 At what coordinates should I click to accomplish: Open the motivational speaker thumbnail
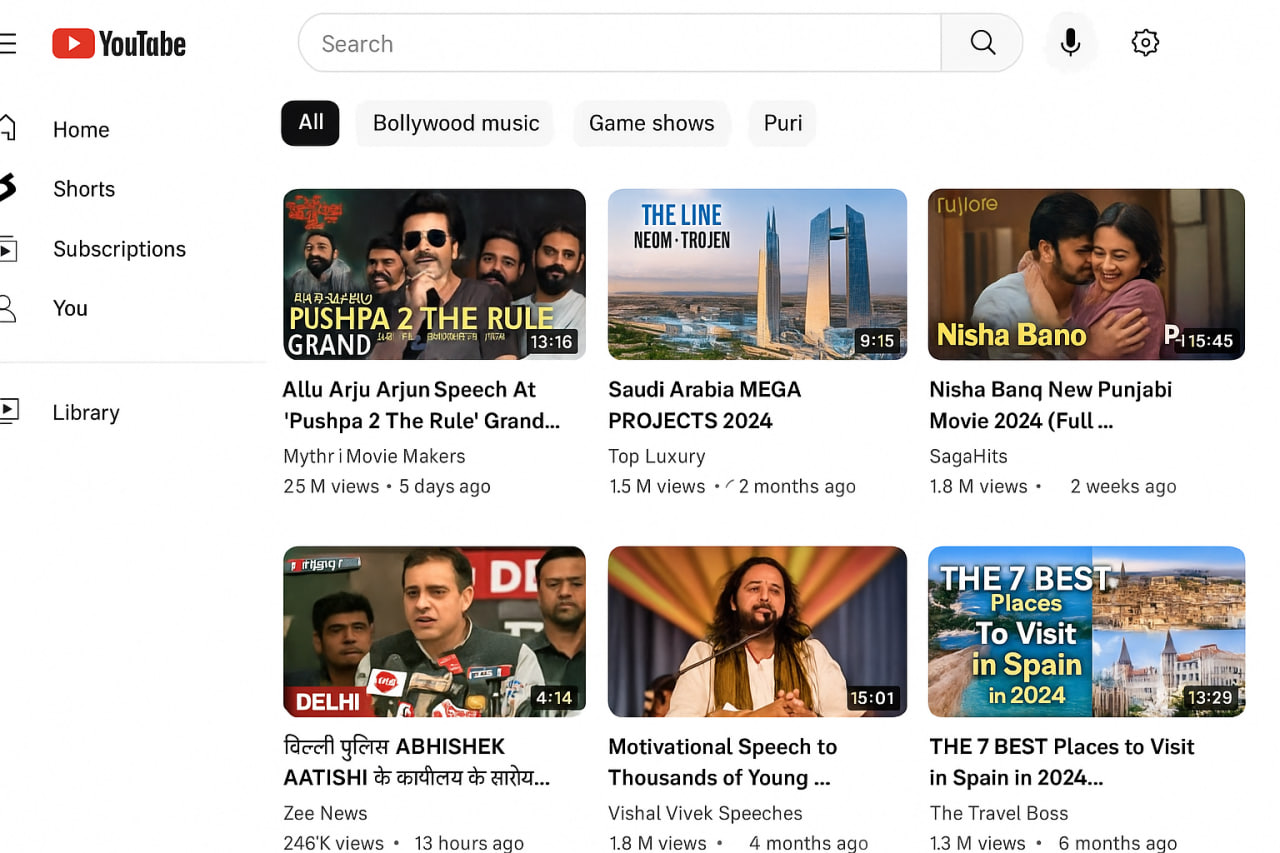pos(757,631)
